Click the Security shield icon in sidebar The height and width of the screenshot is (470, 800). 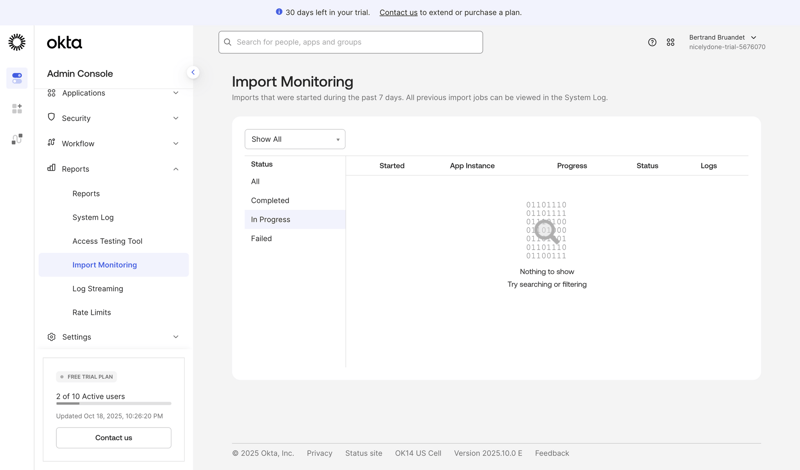(51, 117)
